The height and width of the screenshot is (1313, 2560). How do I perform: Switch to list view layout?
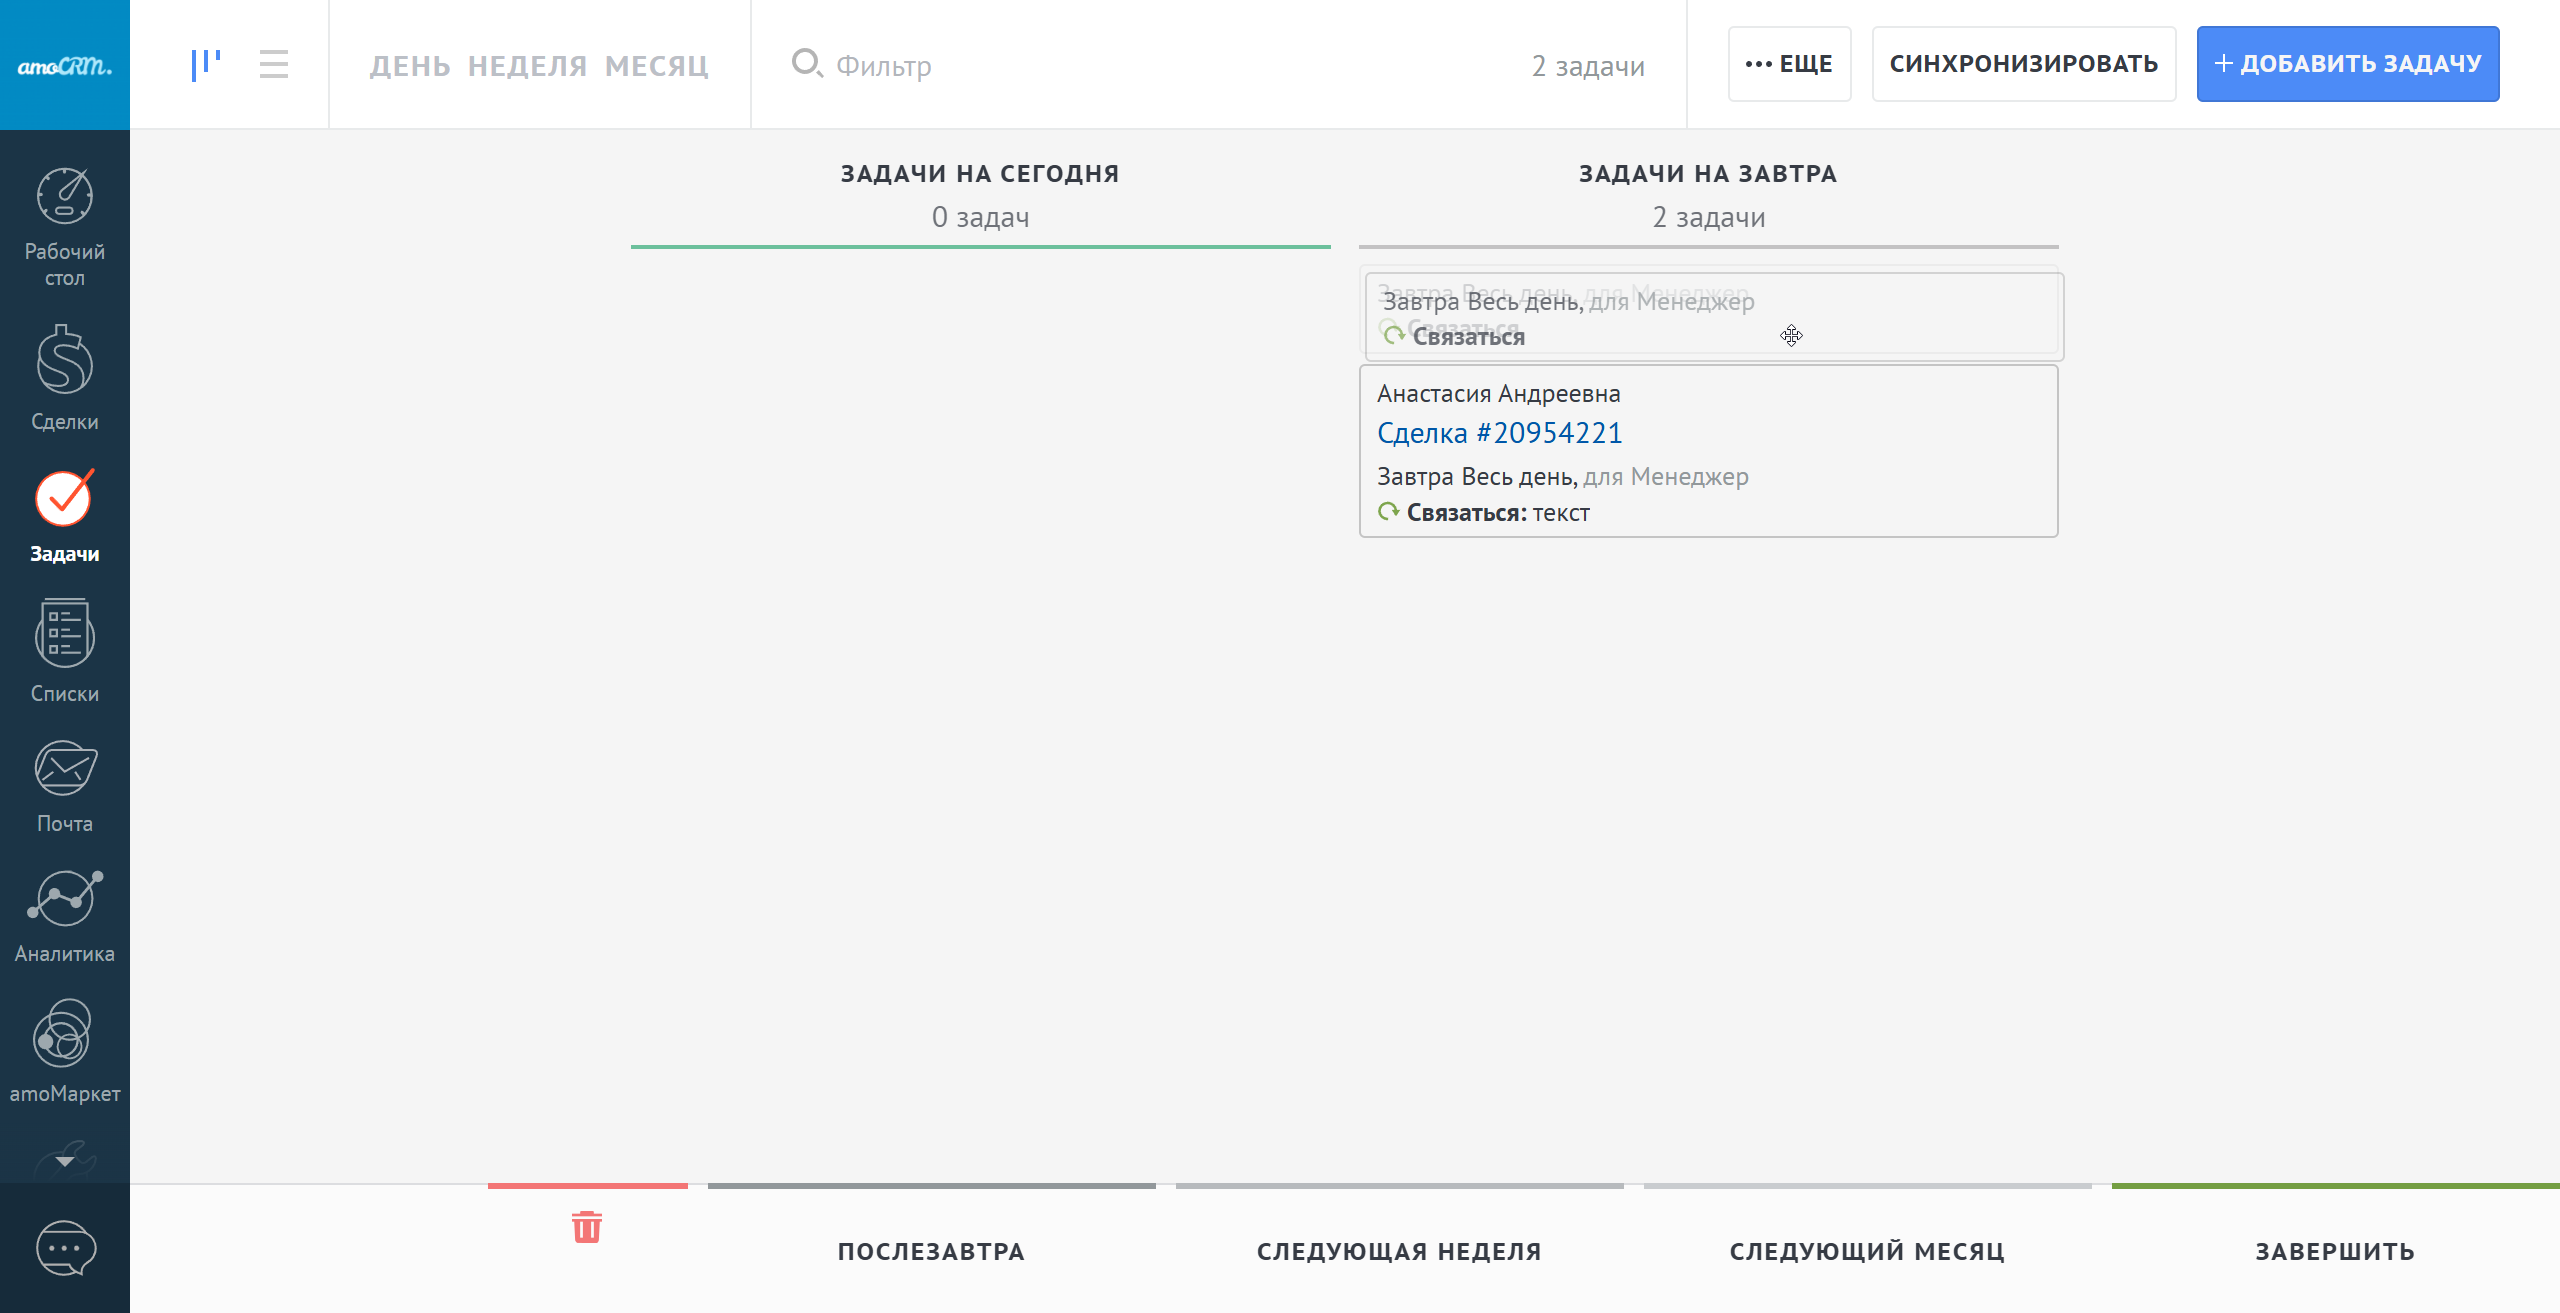tap(273, 65)
